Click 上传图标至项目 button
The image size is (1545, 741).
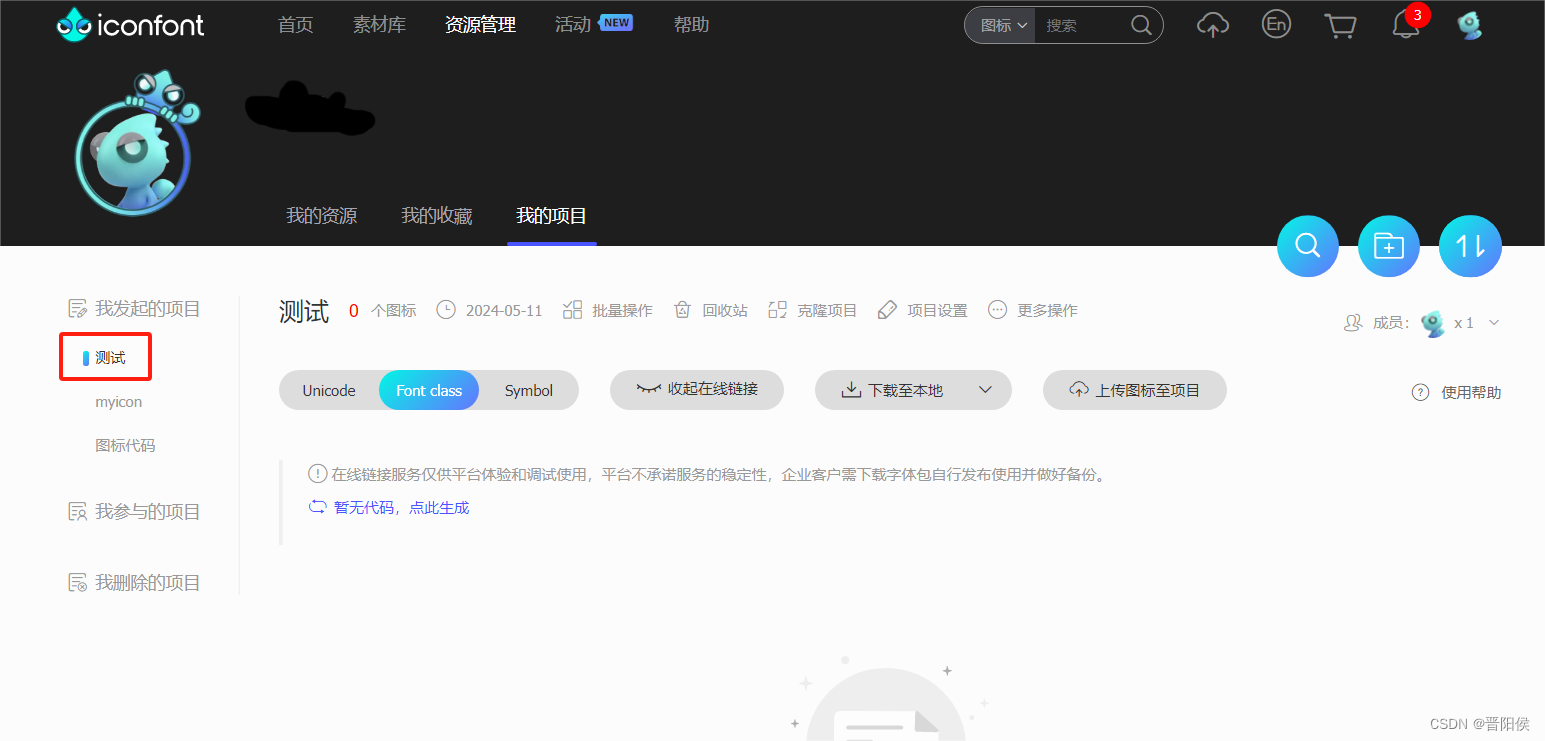point(1135,390)
